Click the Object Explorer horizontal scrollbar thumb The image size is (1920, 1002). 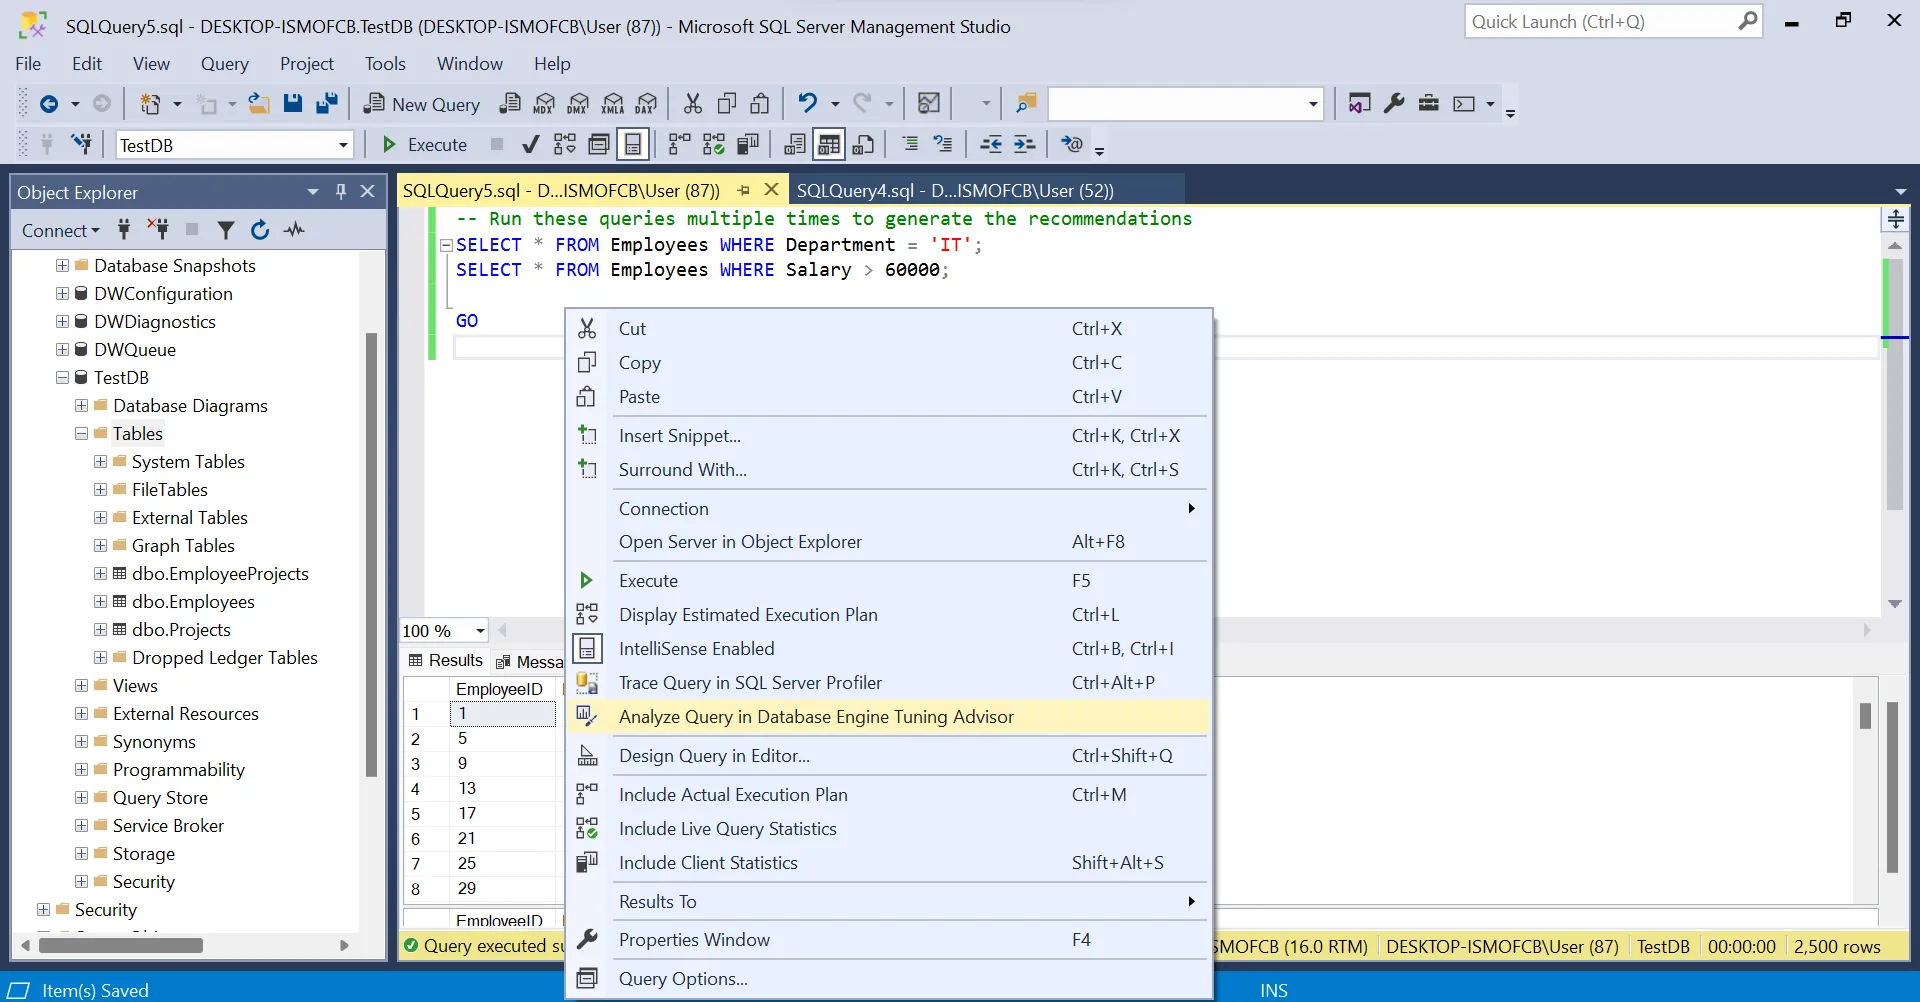tap(121, 945)
